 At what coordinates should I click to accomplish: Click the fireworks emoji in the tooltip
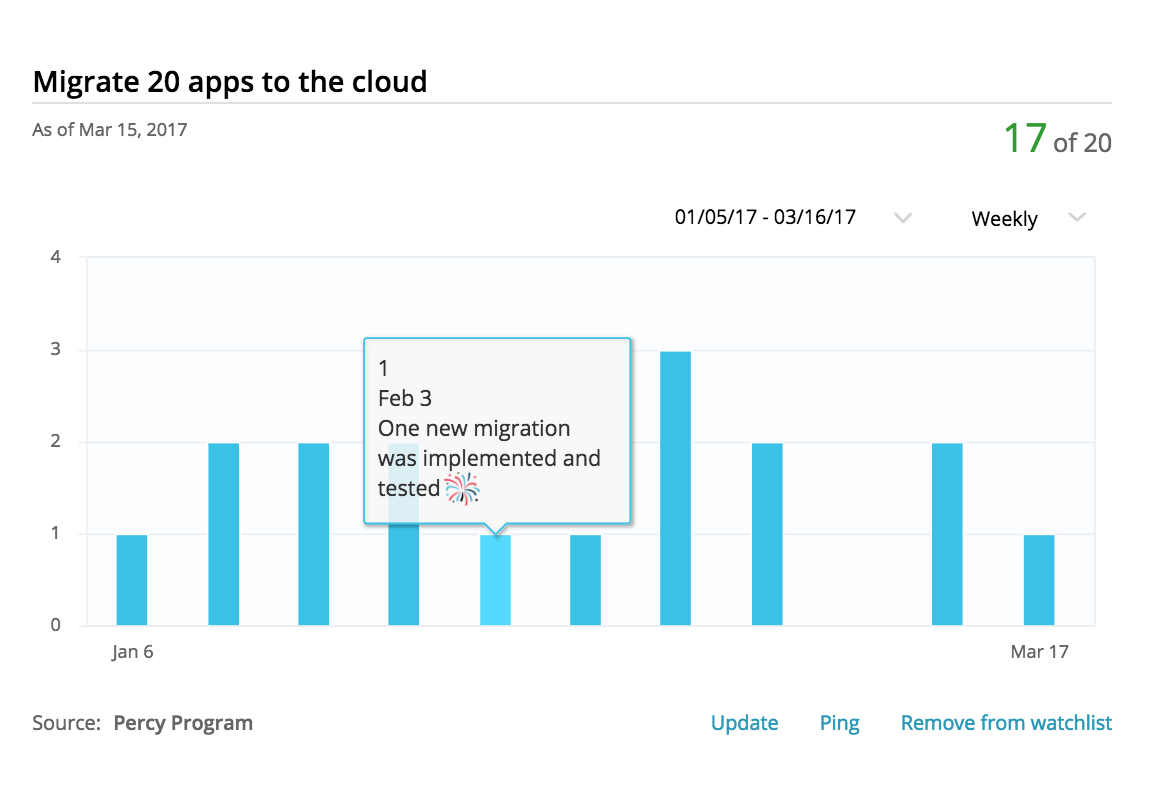[462, 488]
